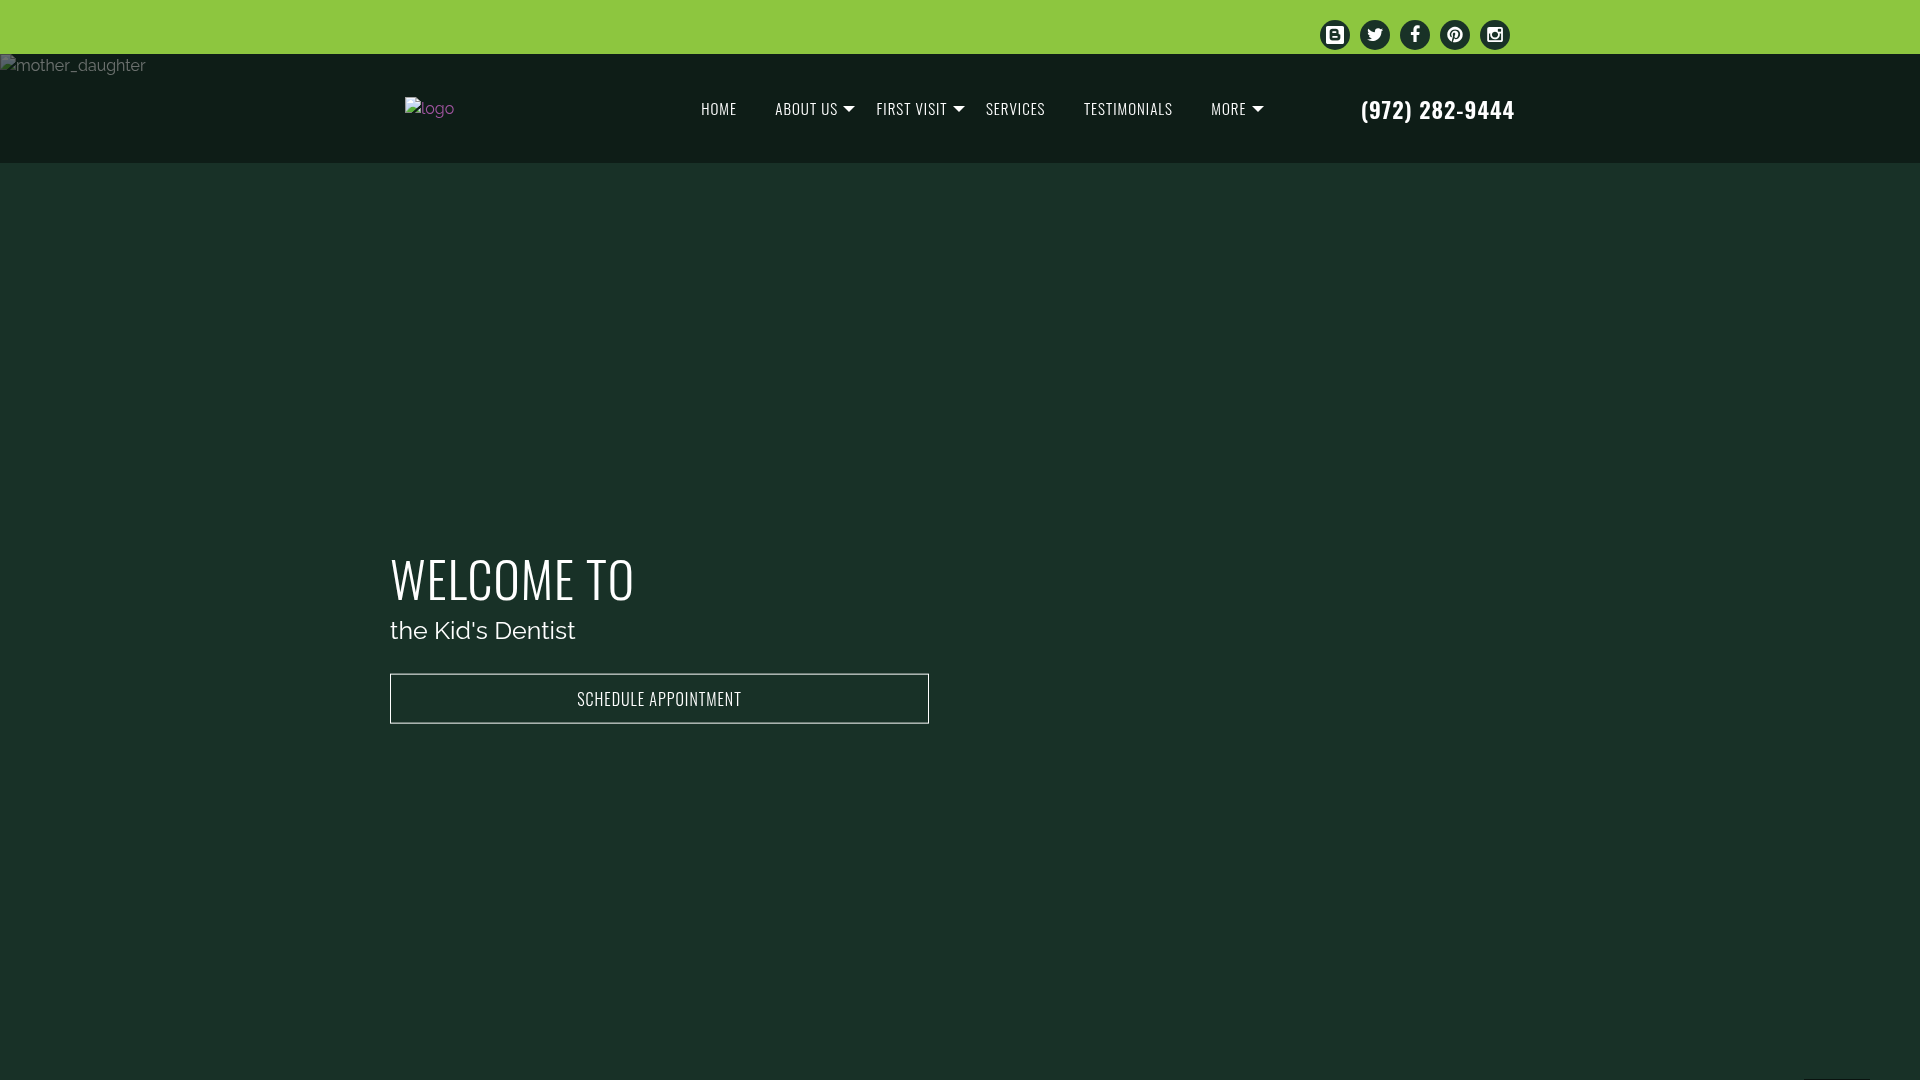Screen dimensions: 1920x1080
Task: Click the broken mother_daughter image
Action: click(73, 65)
